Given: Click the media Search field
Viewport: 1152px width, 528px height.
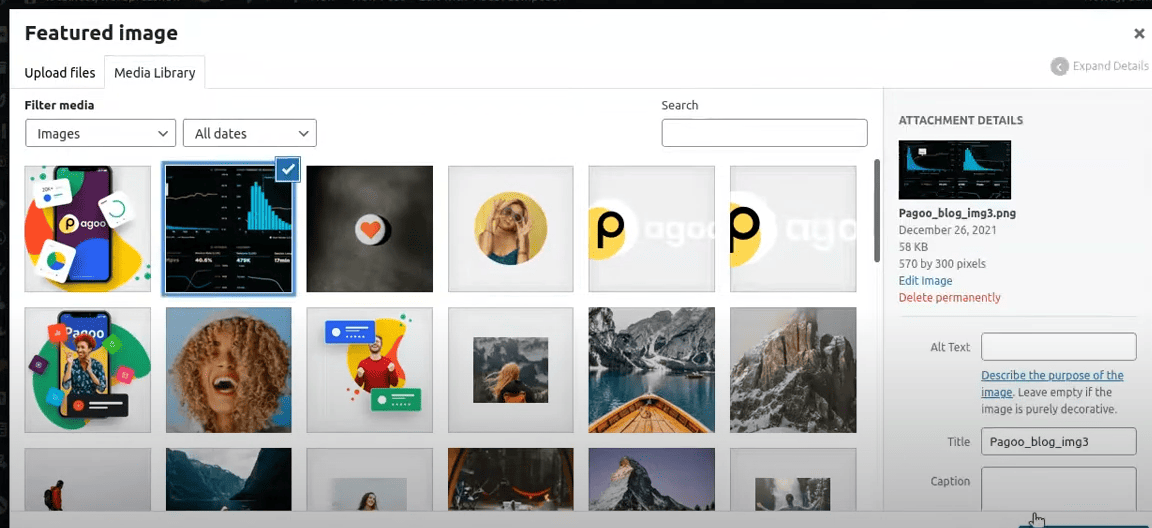Looking at the screenshot, I should (764, 133).
